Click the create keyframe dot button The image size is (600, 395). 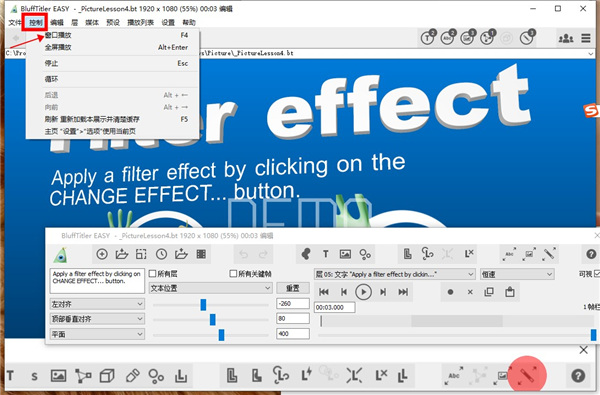[450, 292]
